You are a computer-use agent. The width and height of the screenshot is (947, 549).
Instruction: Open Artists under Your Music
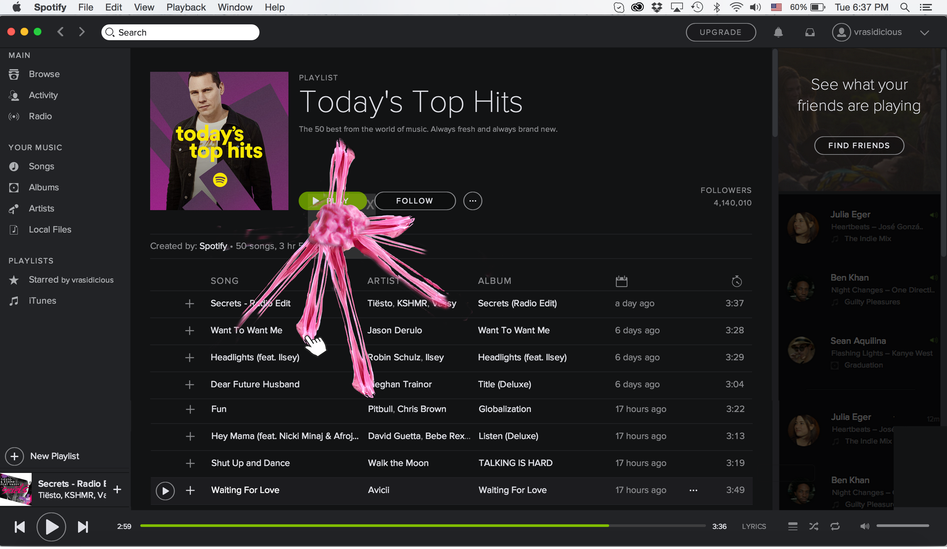tap(41, 209)
